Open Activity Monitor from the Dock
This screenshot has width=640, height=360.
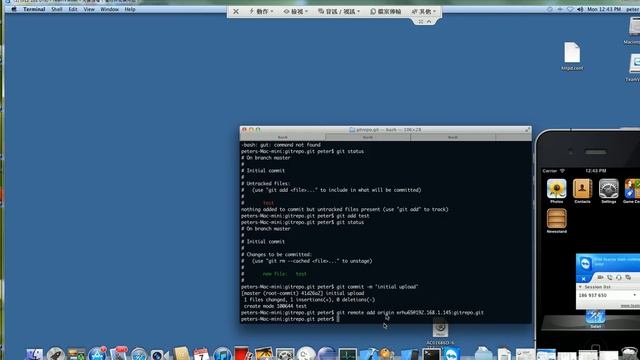click(x=348, y=354)
